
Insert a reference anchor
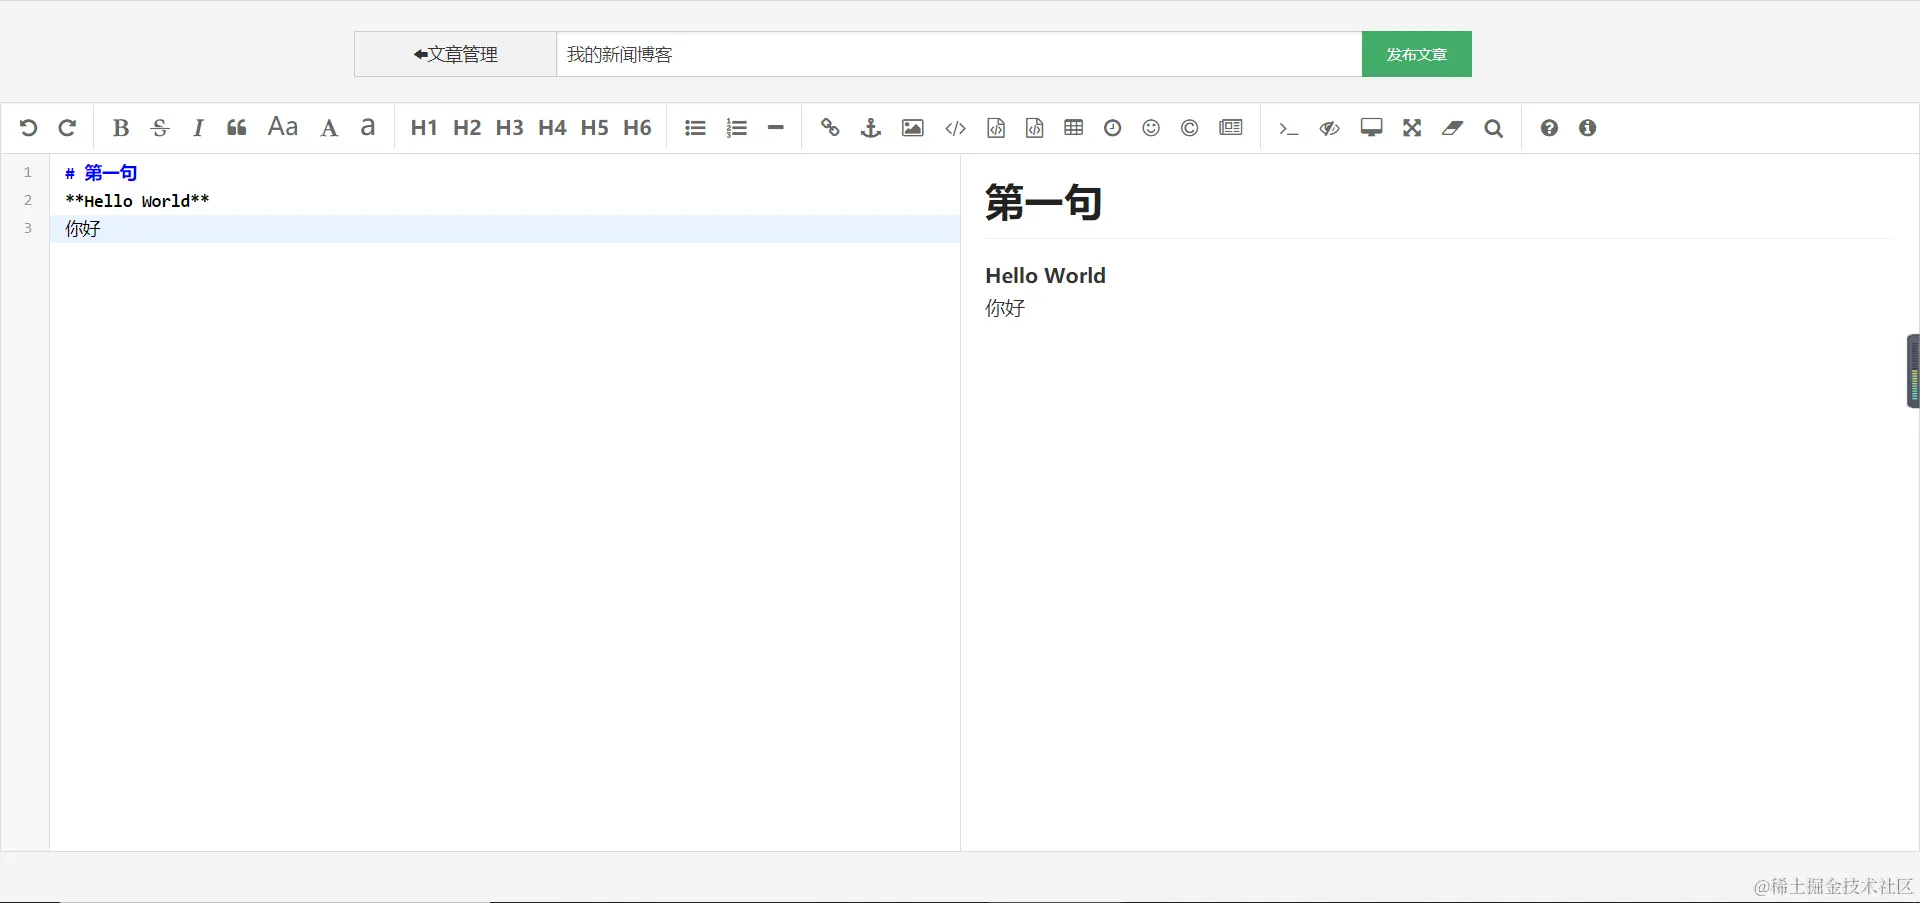[871, 128]
